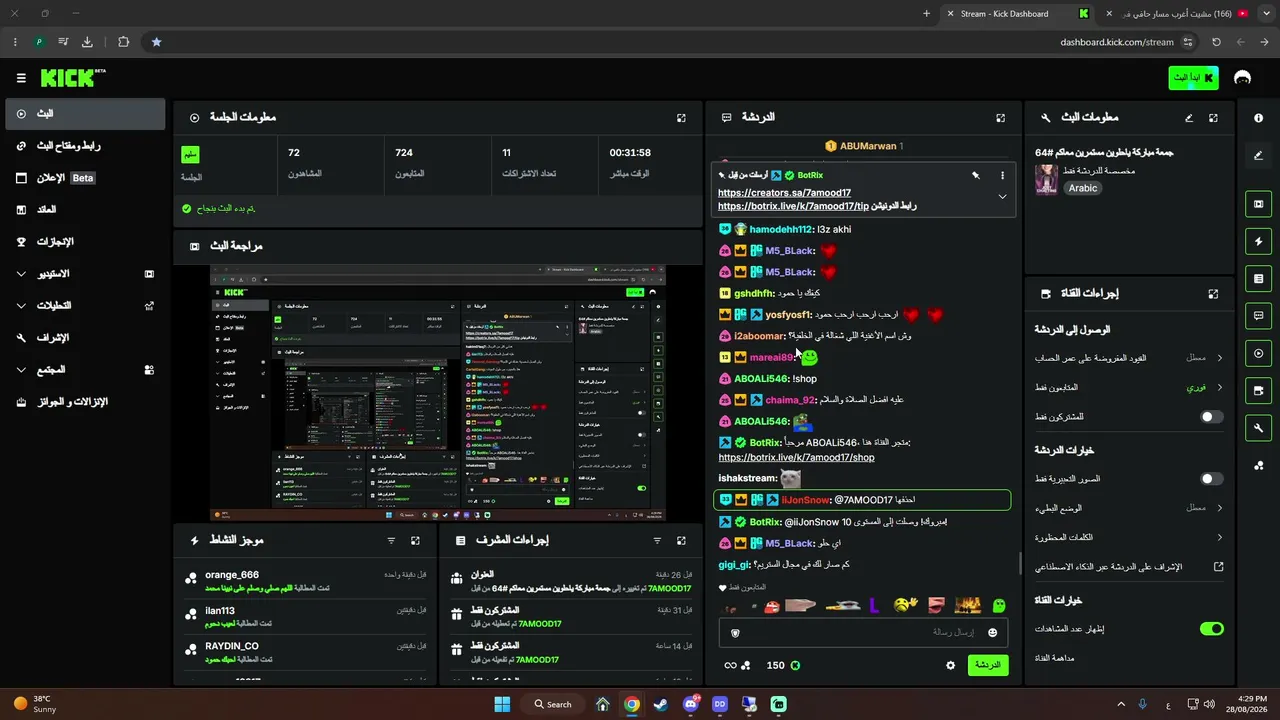The width and height of the screenshot is (1280, 720).
Task: Open chat settings gear icon
Action: 950,665
